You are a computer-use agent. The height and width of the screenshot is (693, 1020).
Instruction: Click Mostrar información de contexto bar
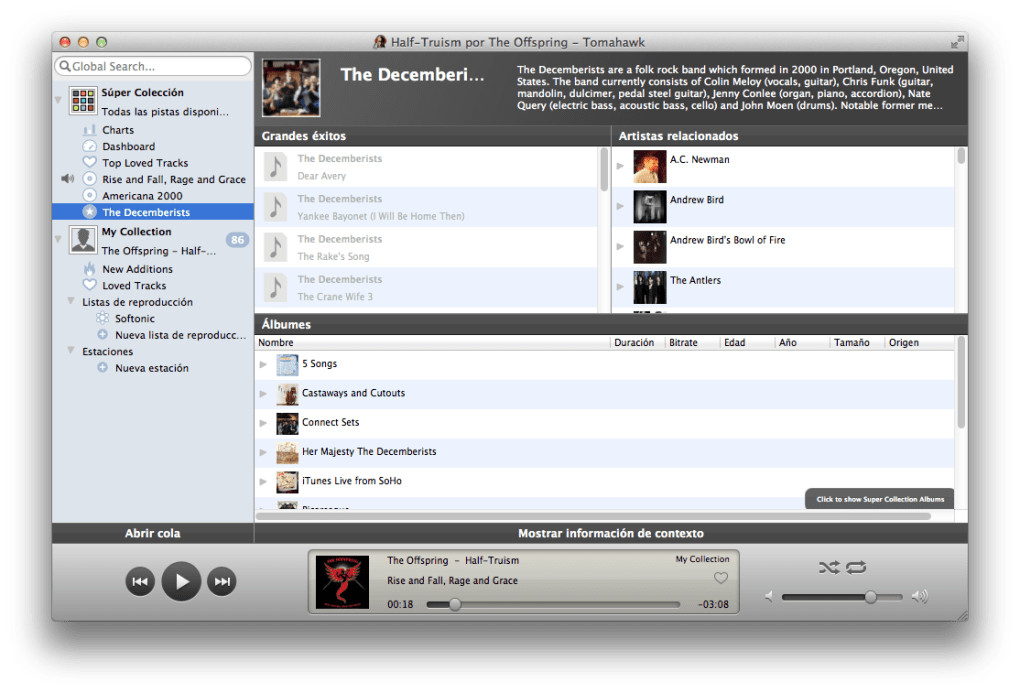tap(611, 534)
